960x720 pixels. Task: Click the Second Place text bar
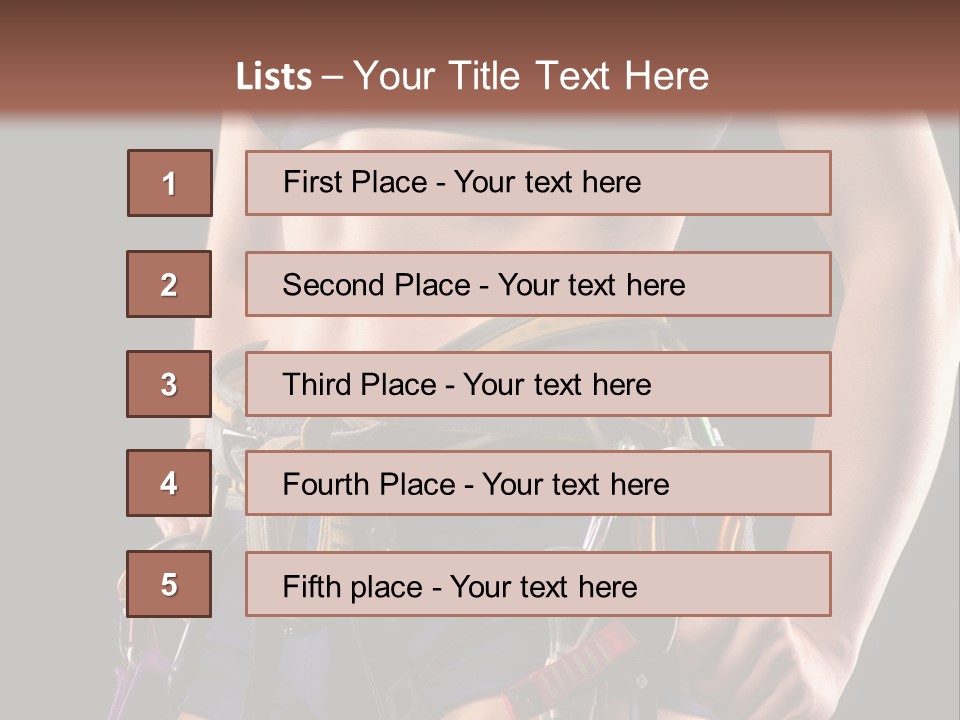click(x=538, y=284)
